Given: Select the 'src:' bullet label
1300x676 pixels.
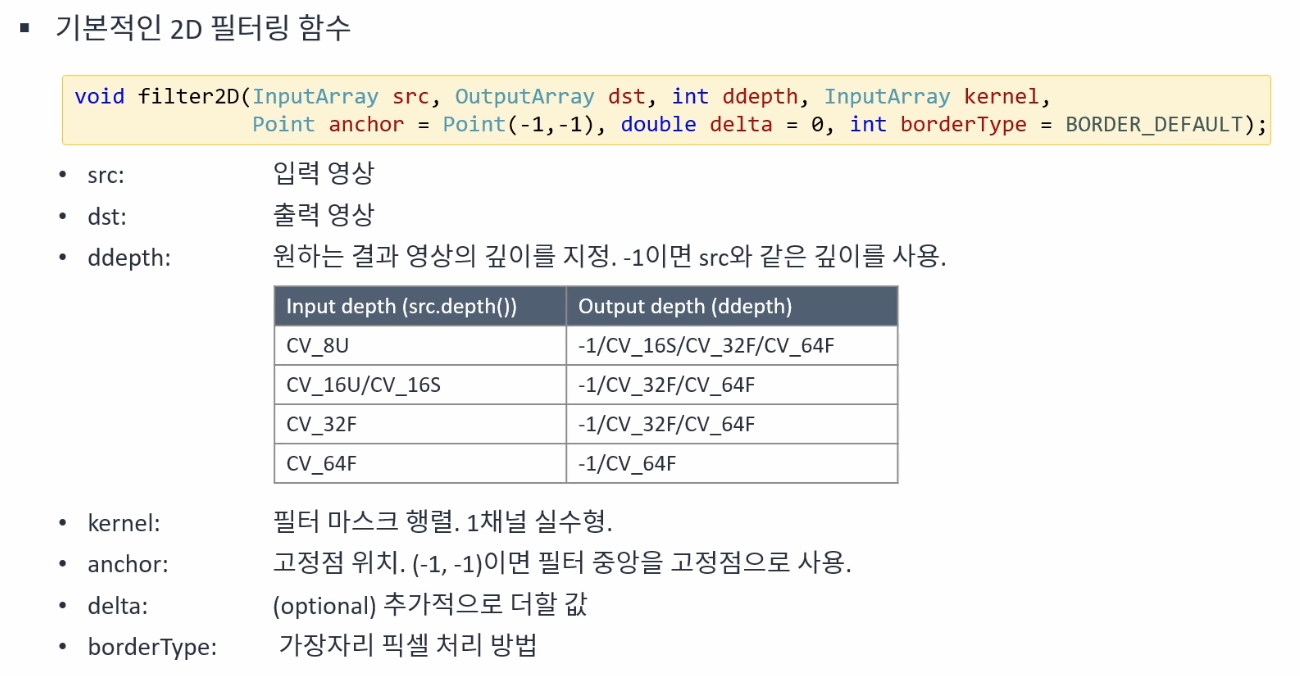Looking at the screenshot, I should (x=105, y=174).
